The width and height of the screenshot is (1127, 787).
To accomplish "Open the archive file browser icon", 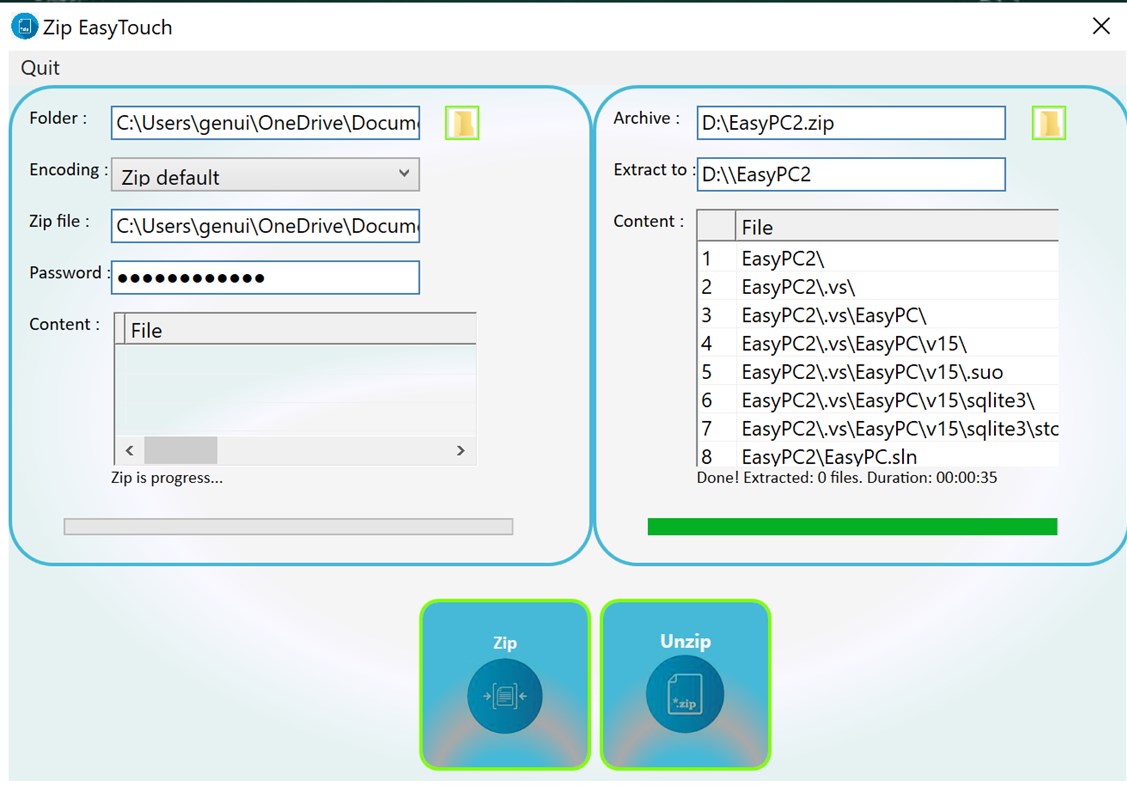I will coord(1048,122).
